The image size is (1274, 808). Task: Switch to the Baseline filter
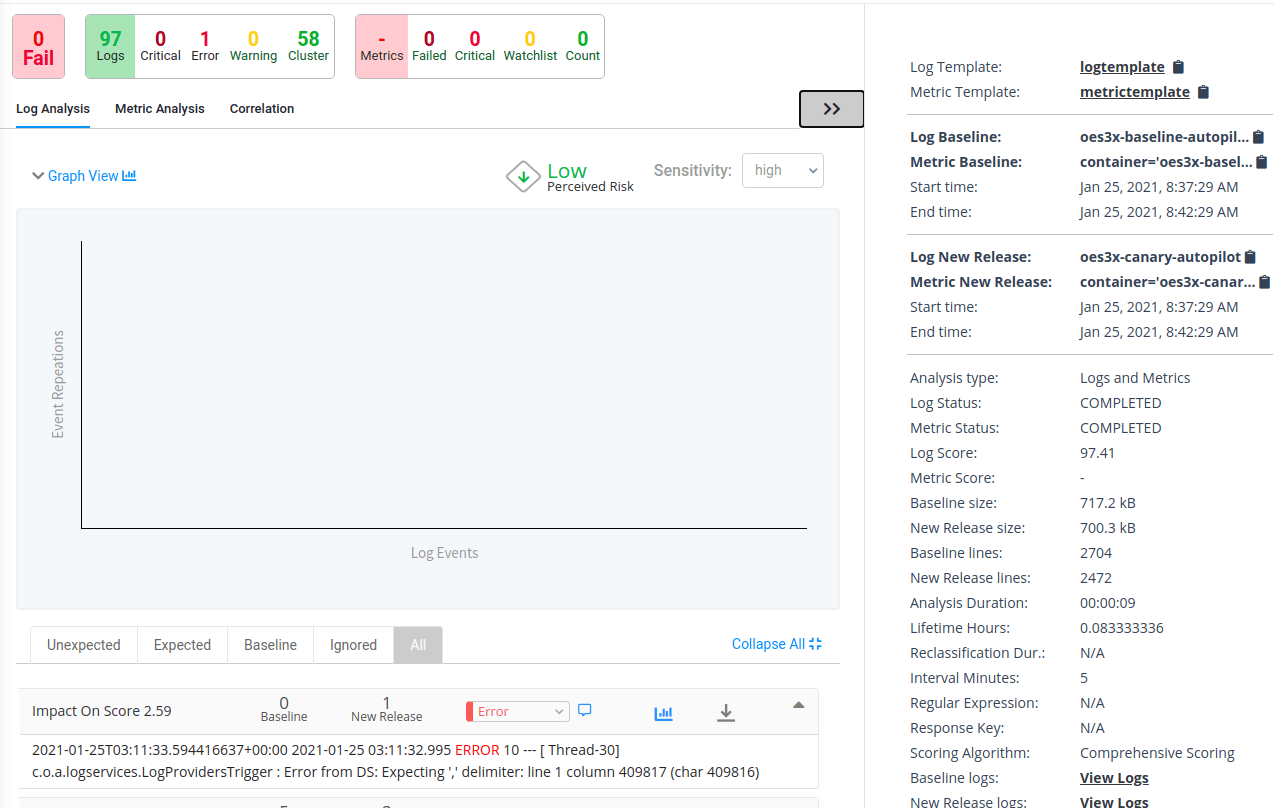(x=270, y=645)
